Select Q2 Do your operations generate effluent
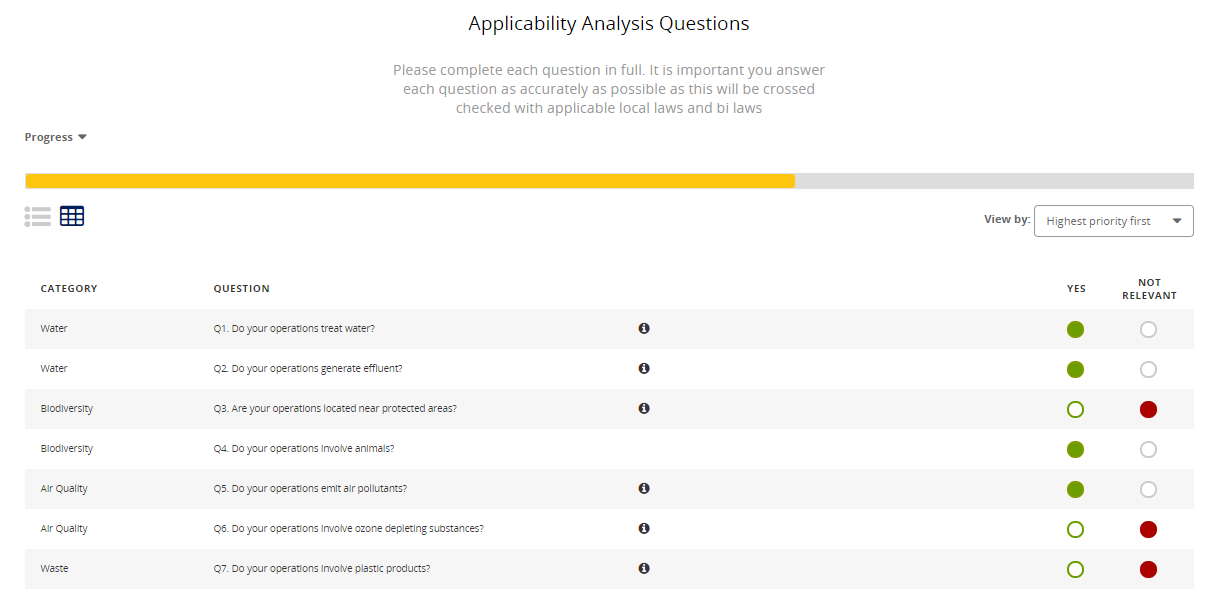Image resolution: width=1219 pixels, height=594 pixels. pyautogui.click(x=609, y=369)
